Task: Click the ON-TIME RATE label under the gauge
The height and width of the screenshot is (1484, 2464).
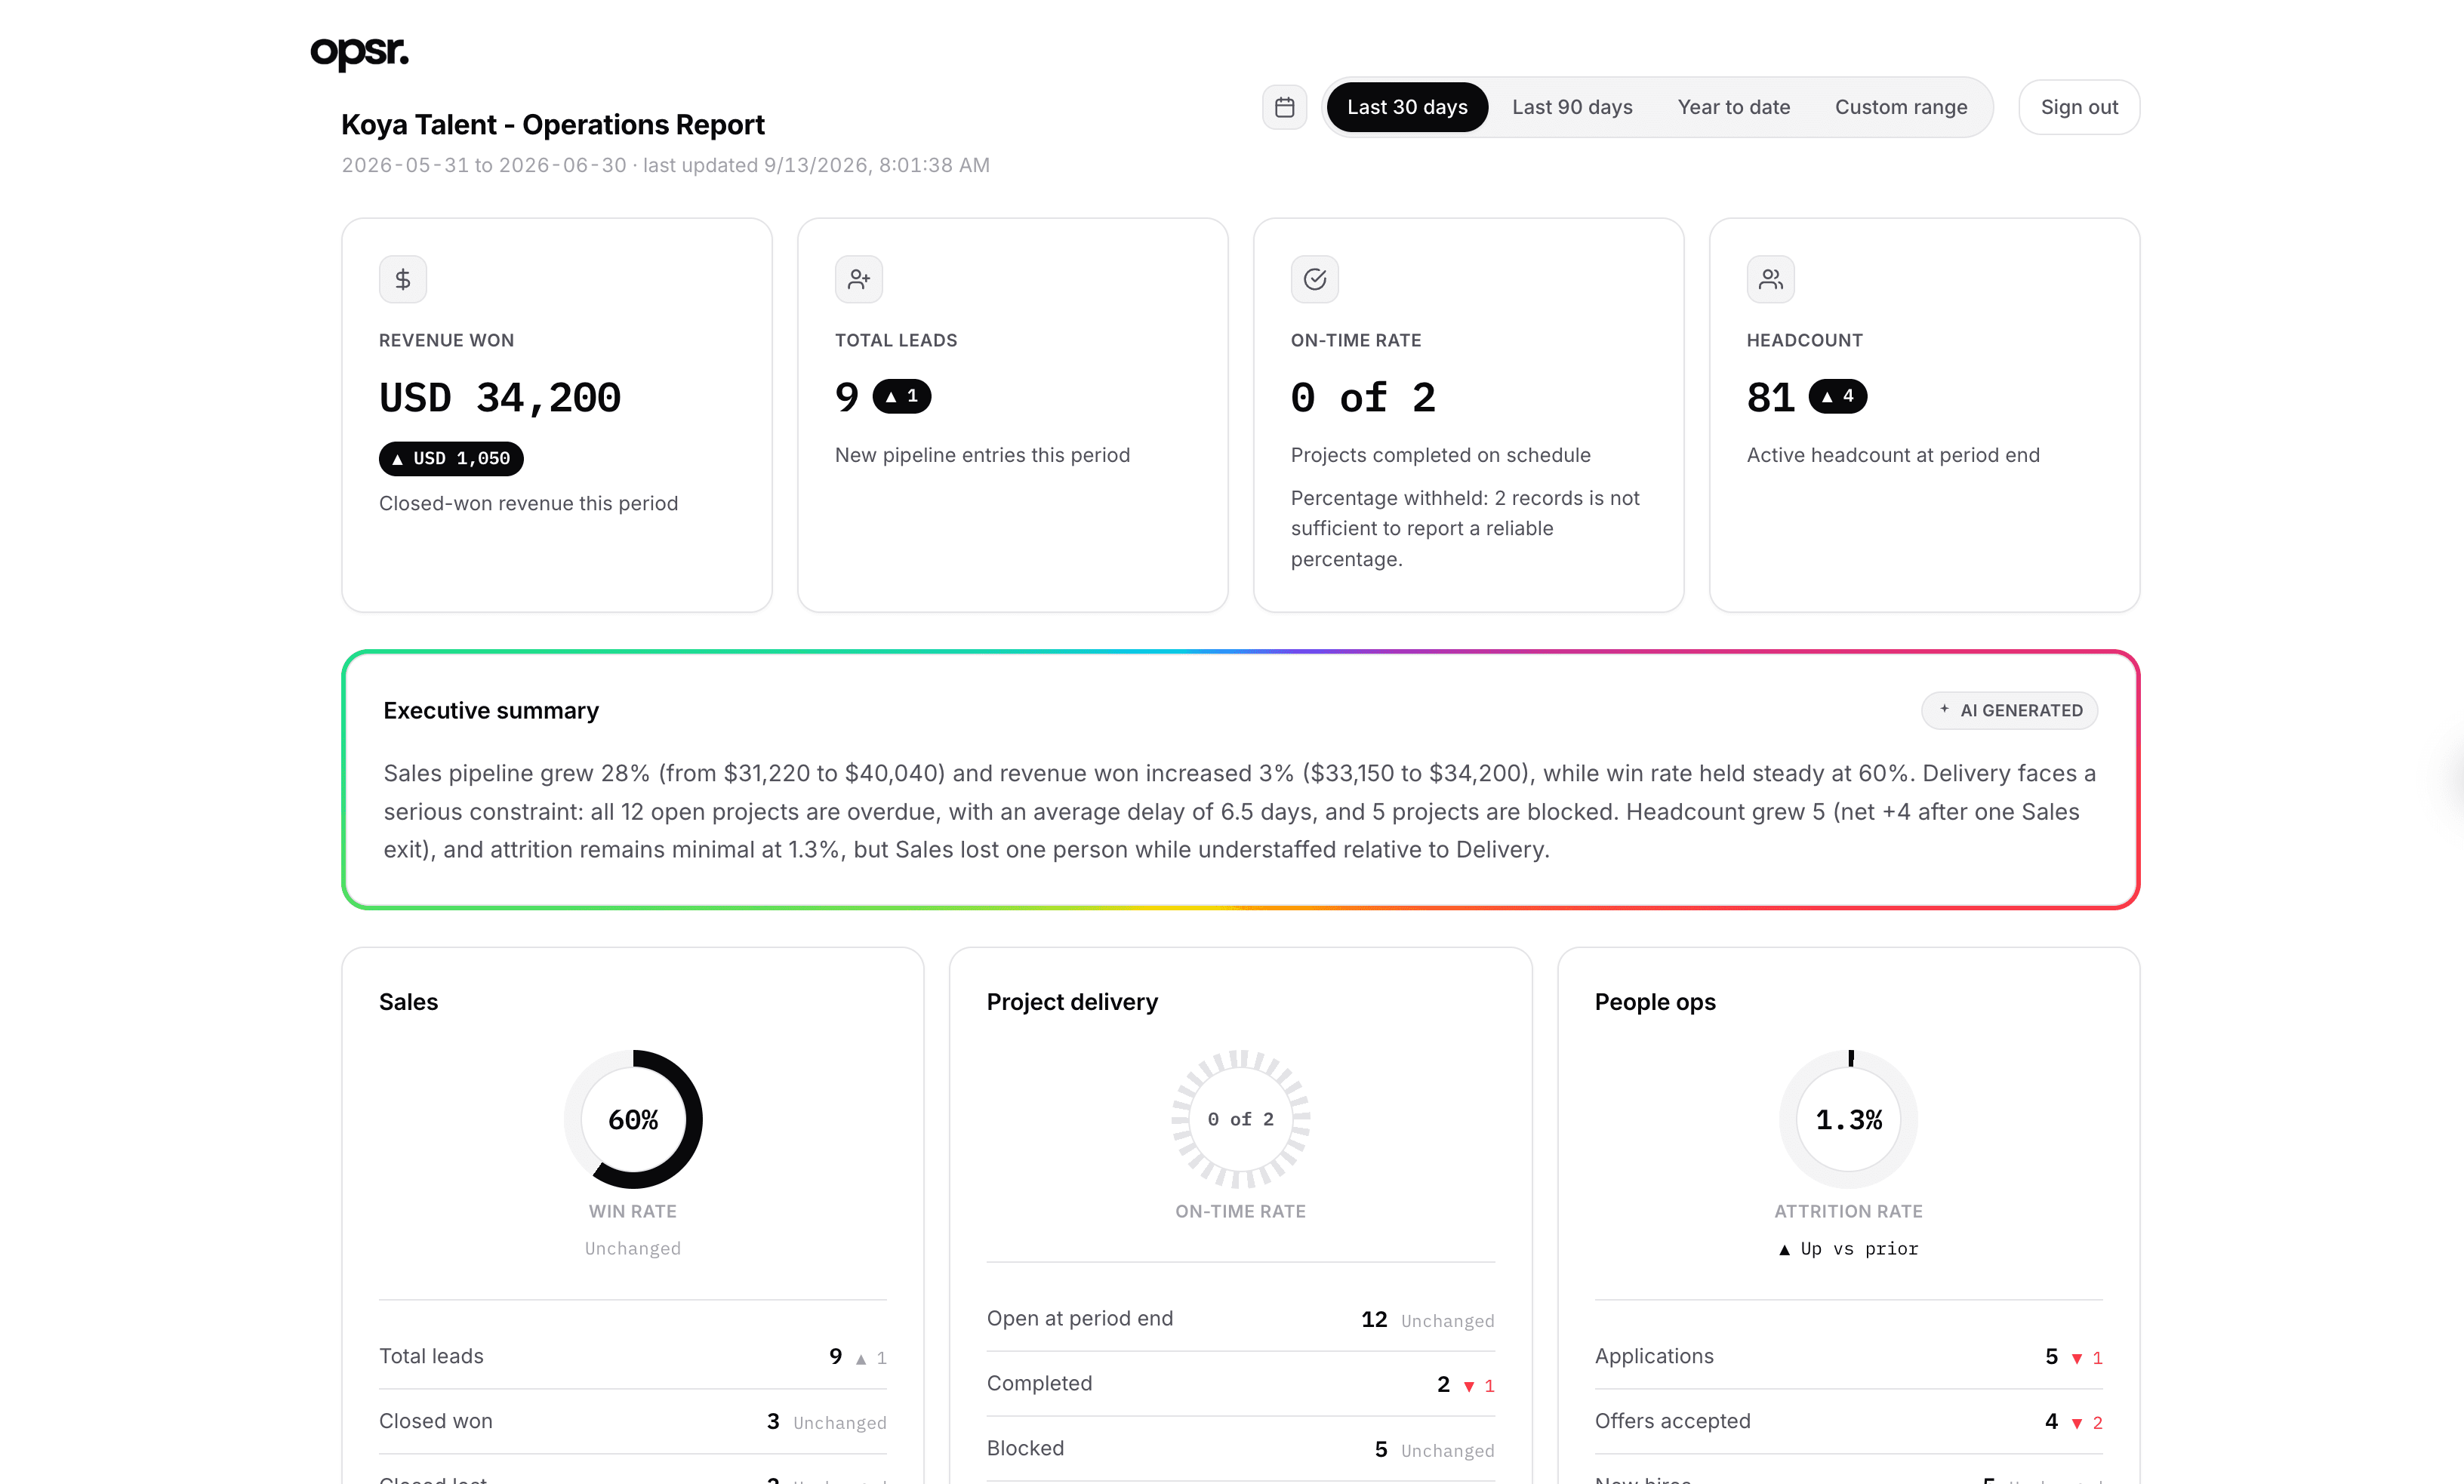Action: pos(1240,1211)
